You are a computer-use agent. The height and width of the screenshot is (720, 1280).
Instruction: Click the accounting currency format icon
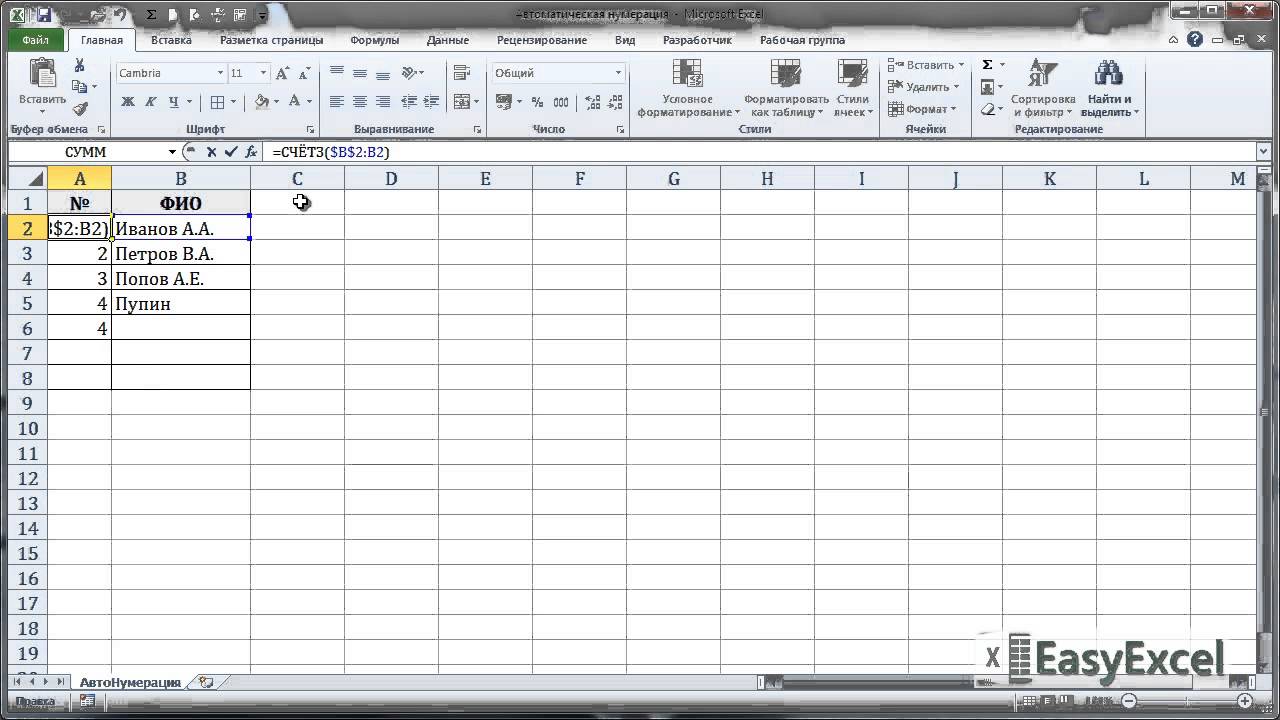coord(502,102)
